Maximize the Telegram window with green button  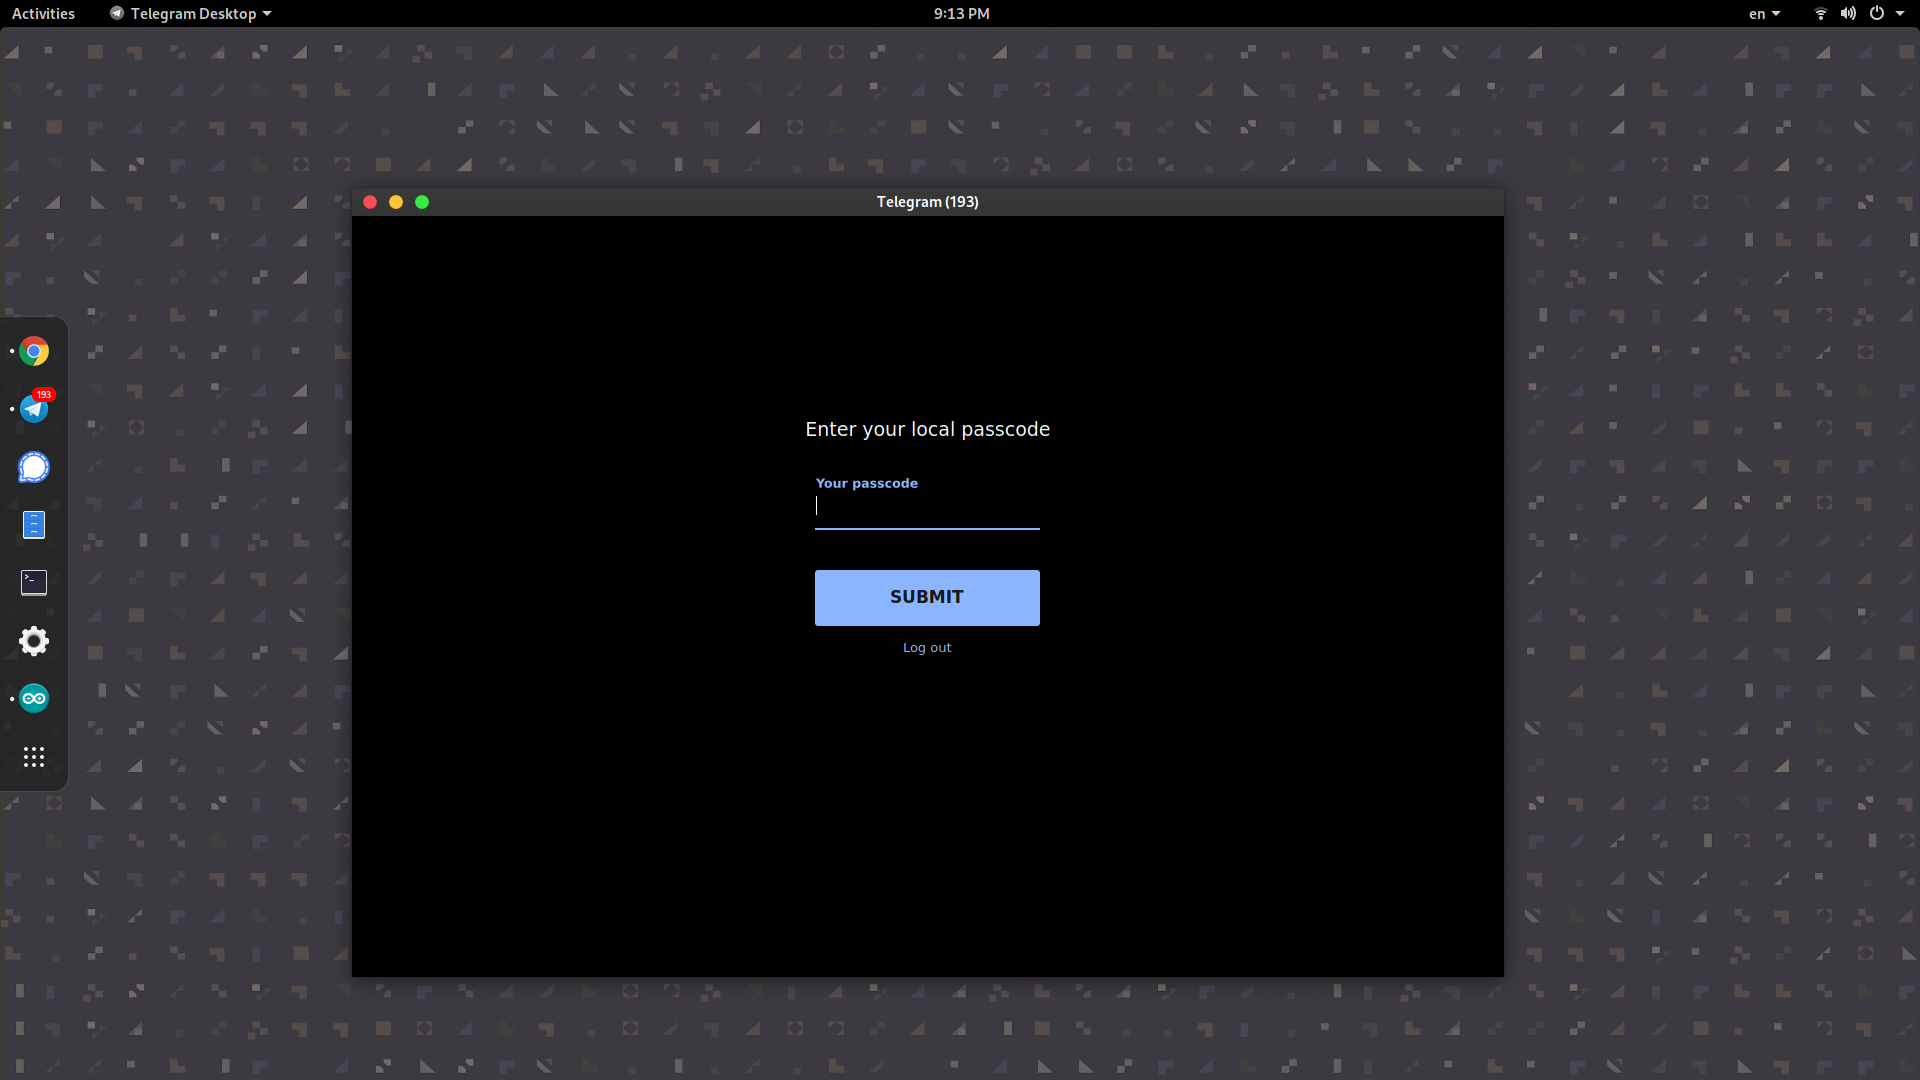(422, 202)
